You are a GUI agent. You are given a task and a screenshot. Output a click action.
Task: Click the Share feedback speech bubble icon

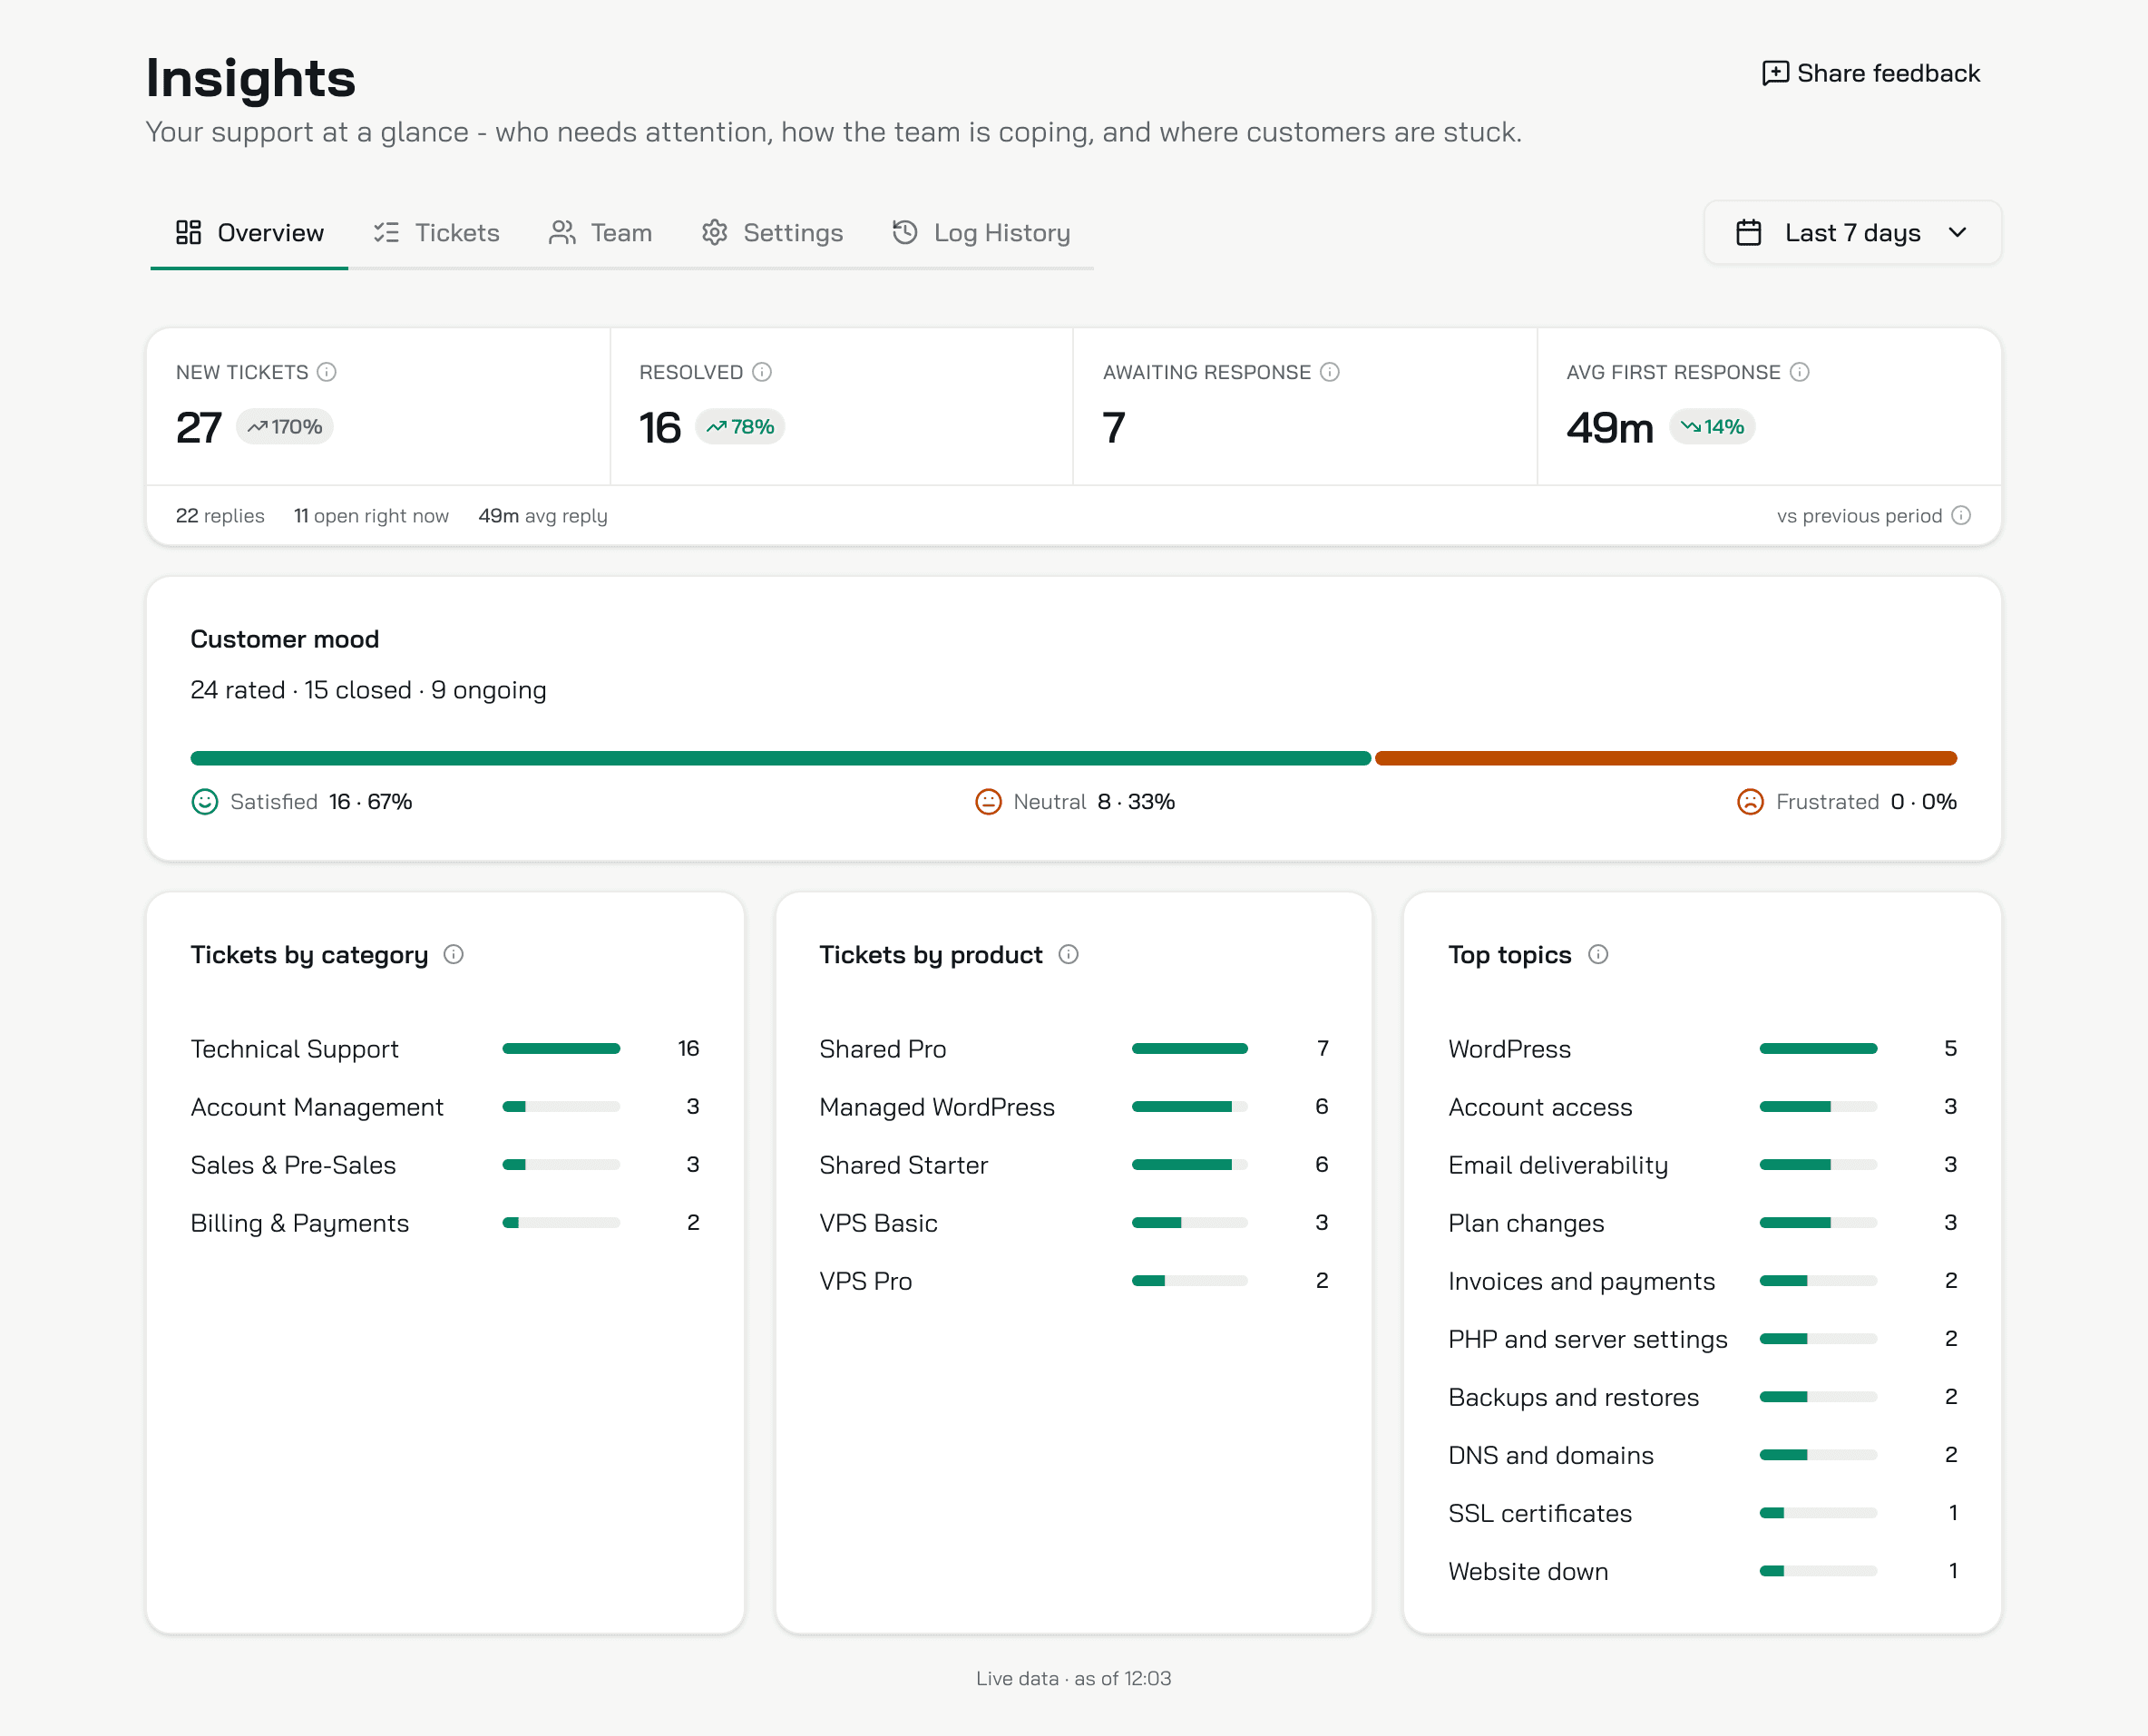(x=1775, y=73)
